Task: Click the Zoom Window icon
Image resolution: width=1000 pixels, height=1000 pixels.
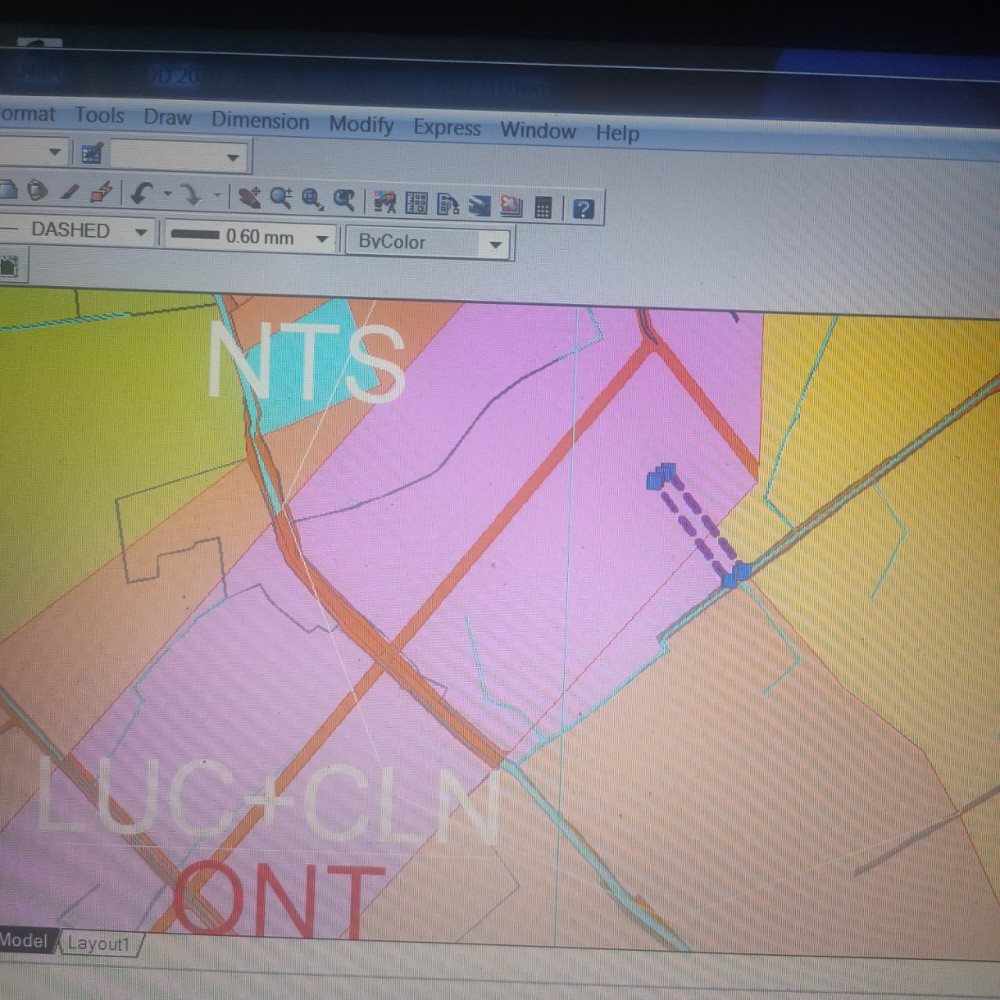Action: point(312,199)
